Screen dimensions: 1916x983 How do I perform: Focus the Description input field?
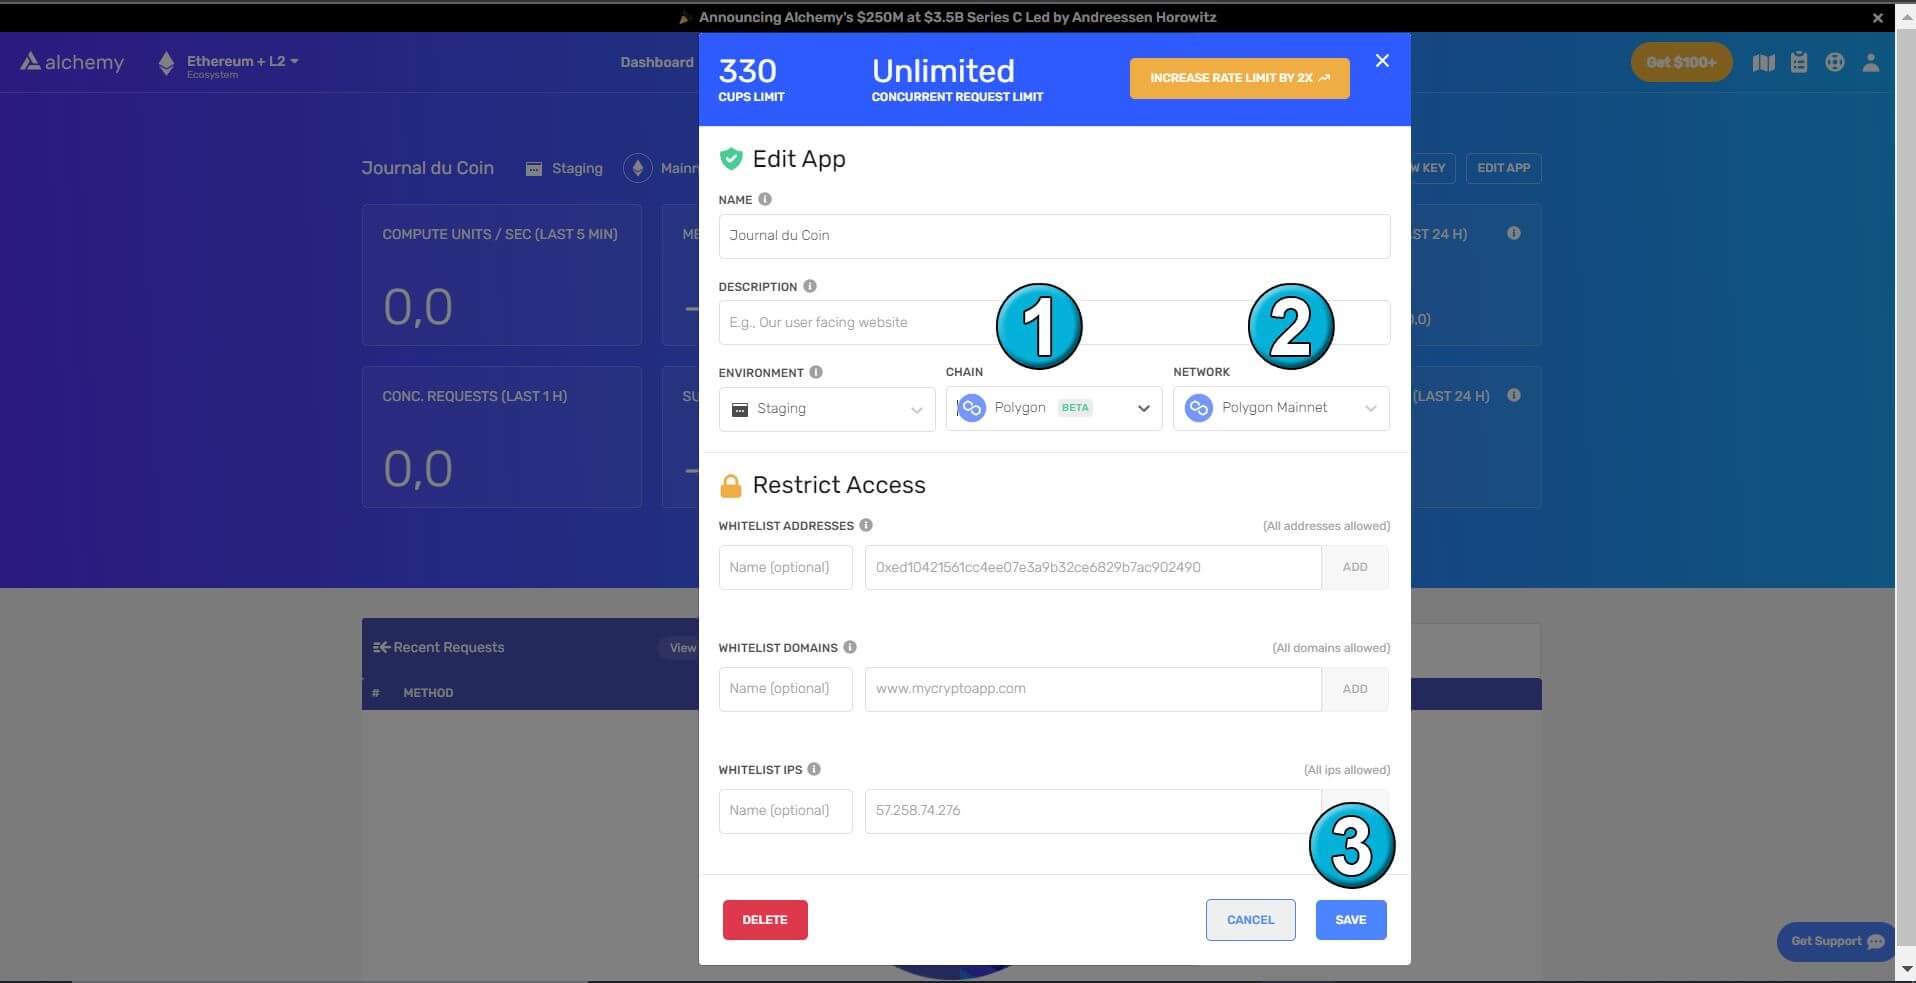[1054, 323]
